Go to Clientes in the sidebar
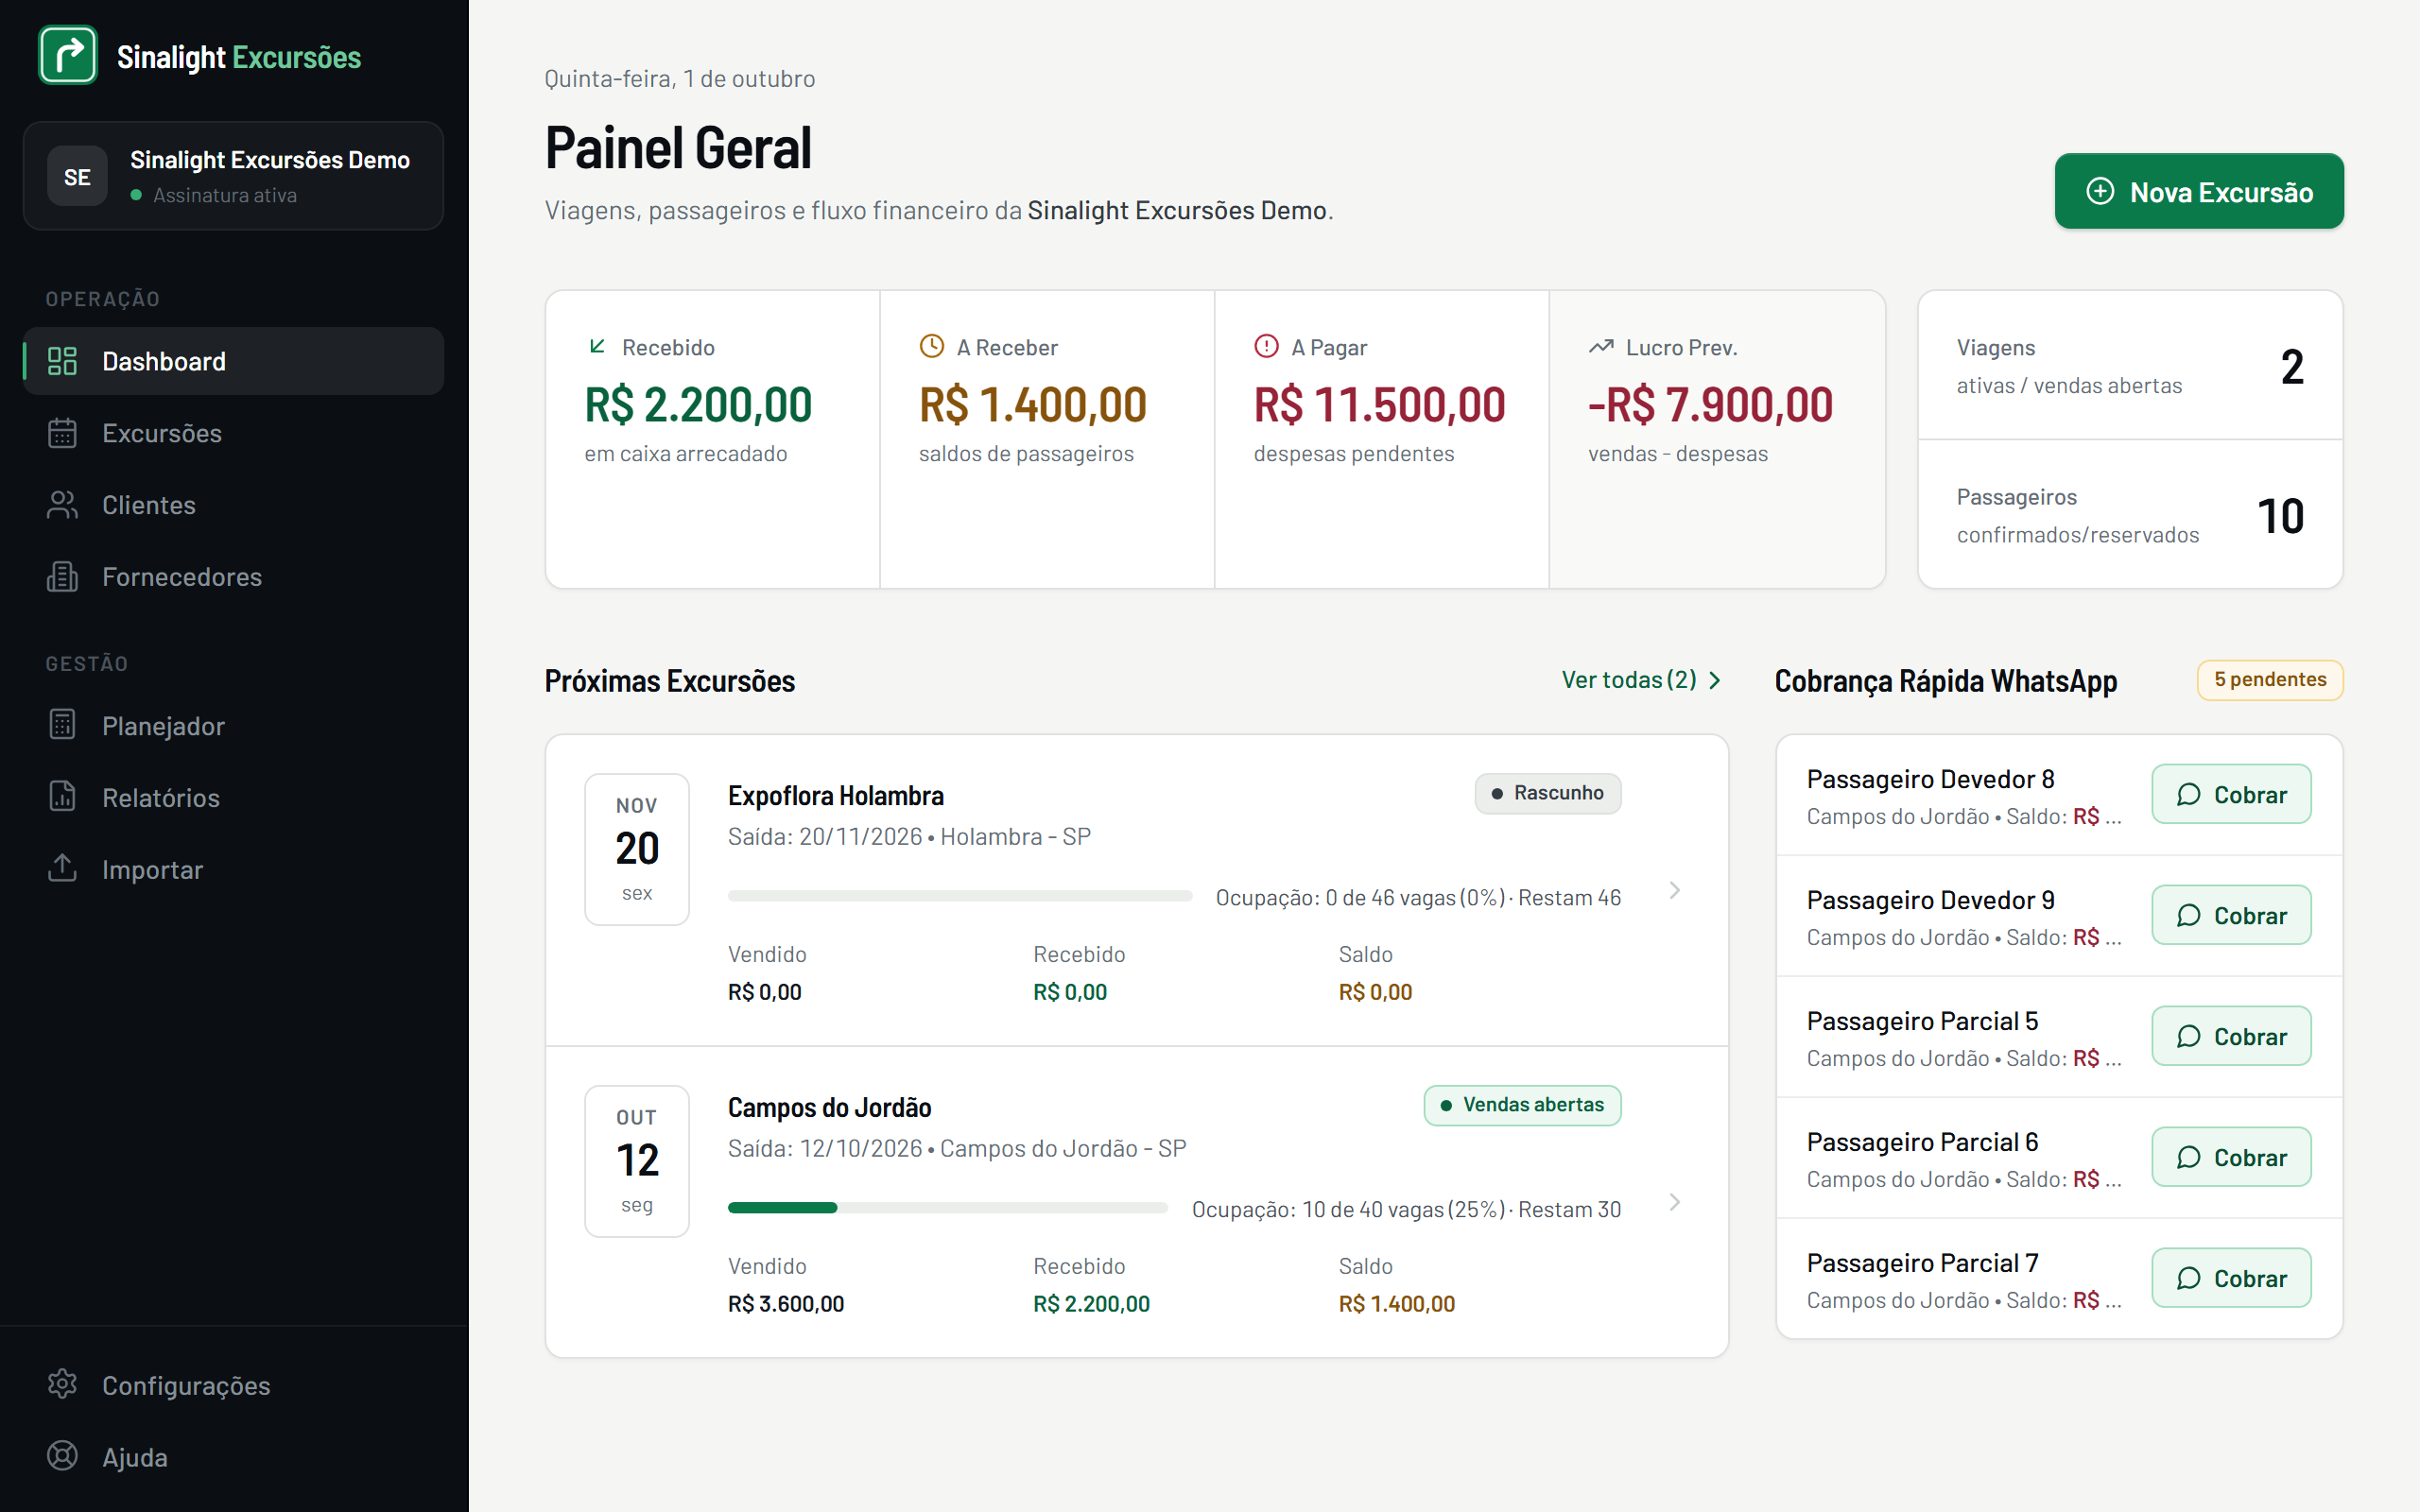The image size is (2420, 1512). 233,505
